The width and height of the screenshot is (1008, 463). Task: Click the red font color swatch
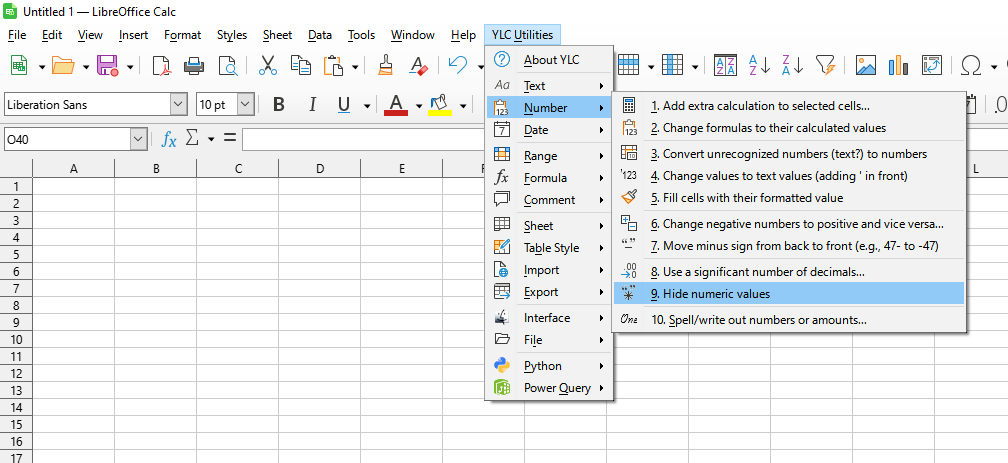click(396, 105)
